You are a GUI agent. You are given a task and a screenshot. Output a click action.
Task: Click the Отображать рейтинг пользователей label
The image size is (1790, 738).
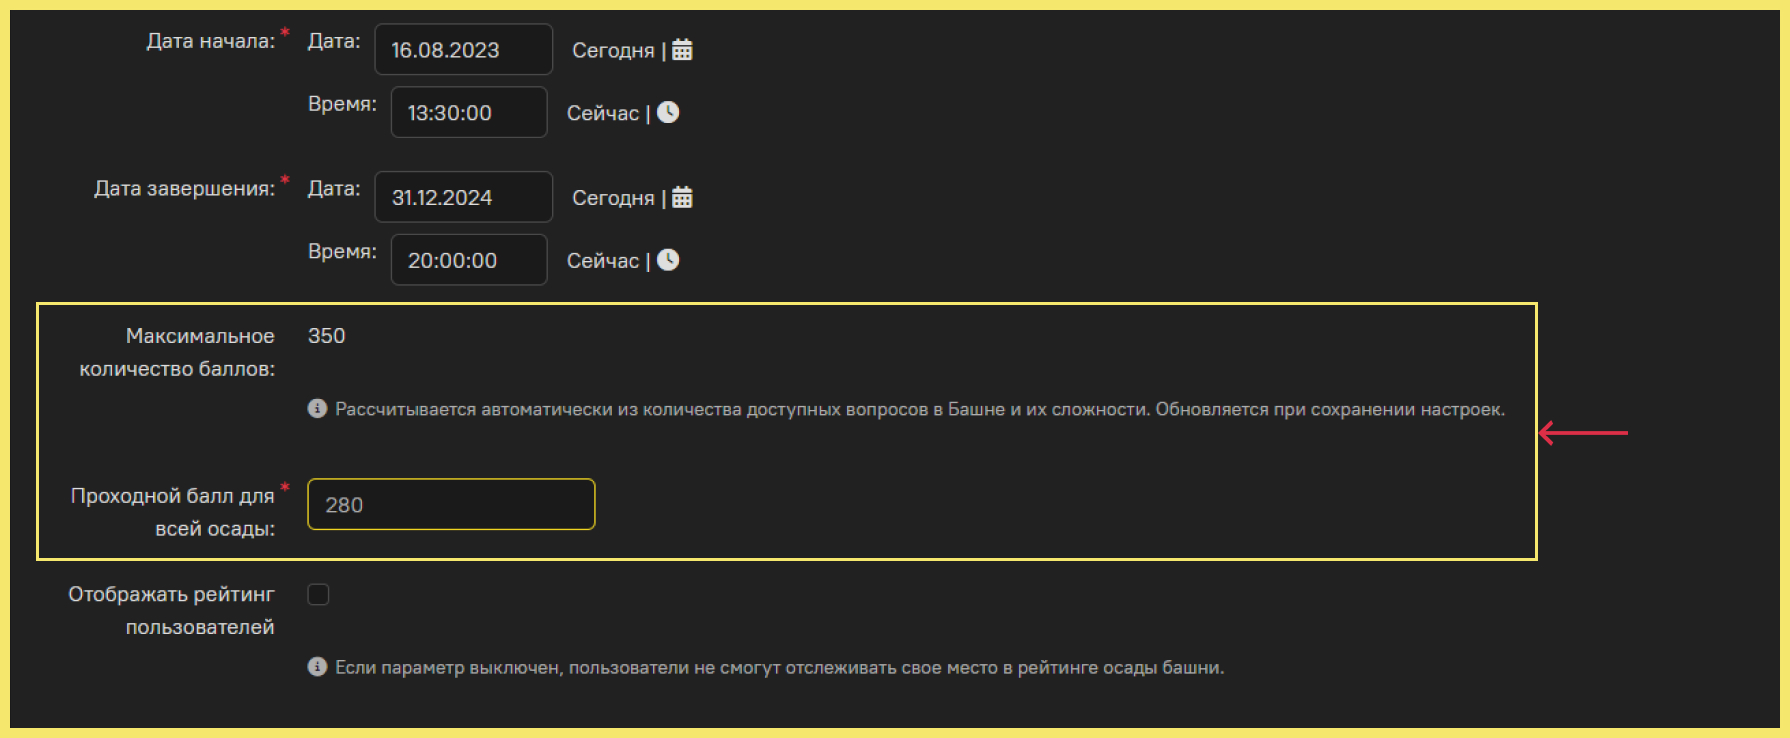click(171, 610)
